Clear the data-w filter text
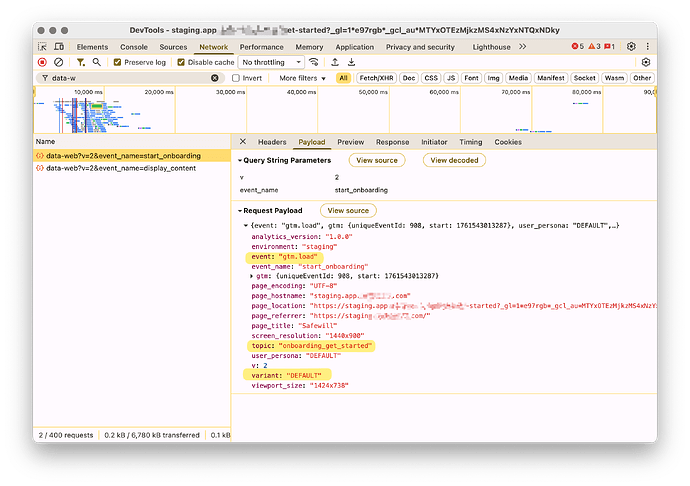Screen dimensions: 690x486 [x=215, y=78]
